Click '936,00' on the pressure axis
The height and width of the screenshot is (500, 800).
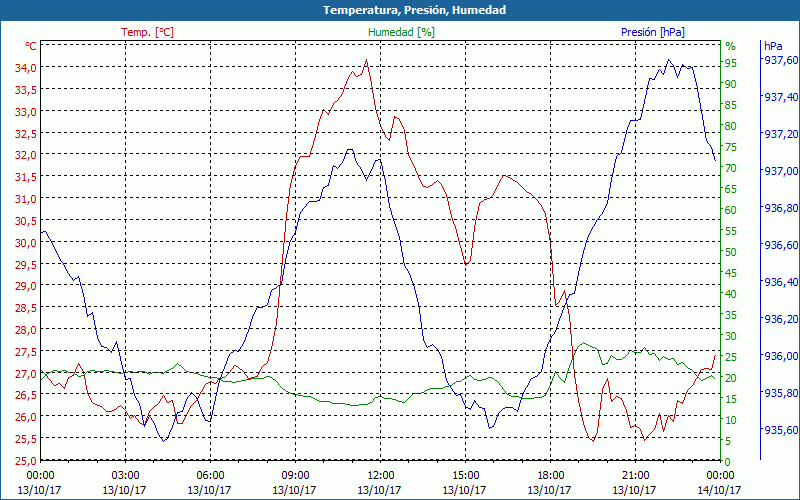tap(780, 356)
